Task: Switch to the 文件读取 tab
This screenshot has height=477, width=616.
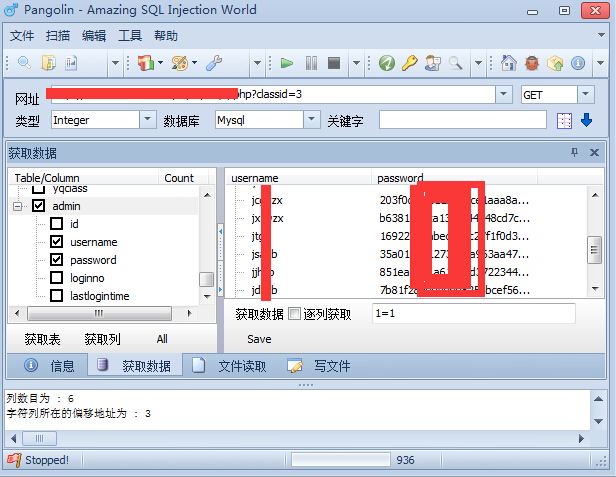Action: click(x=229, y=366)
